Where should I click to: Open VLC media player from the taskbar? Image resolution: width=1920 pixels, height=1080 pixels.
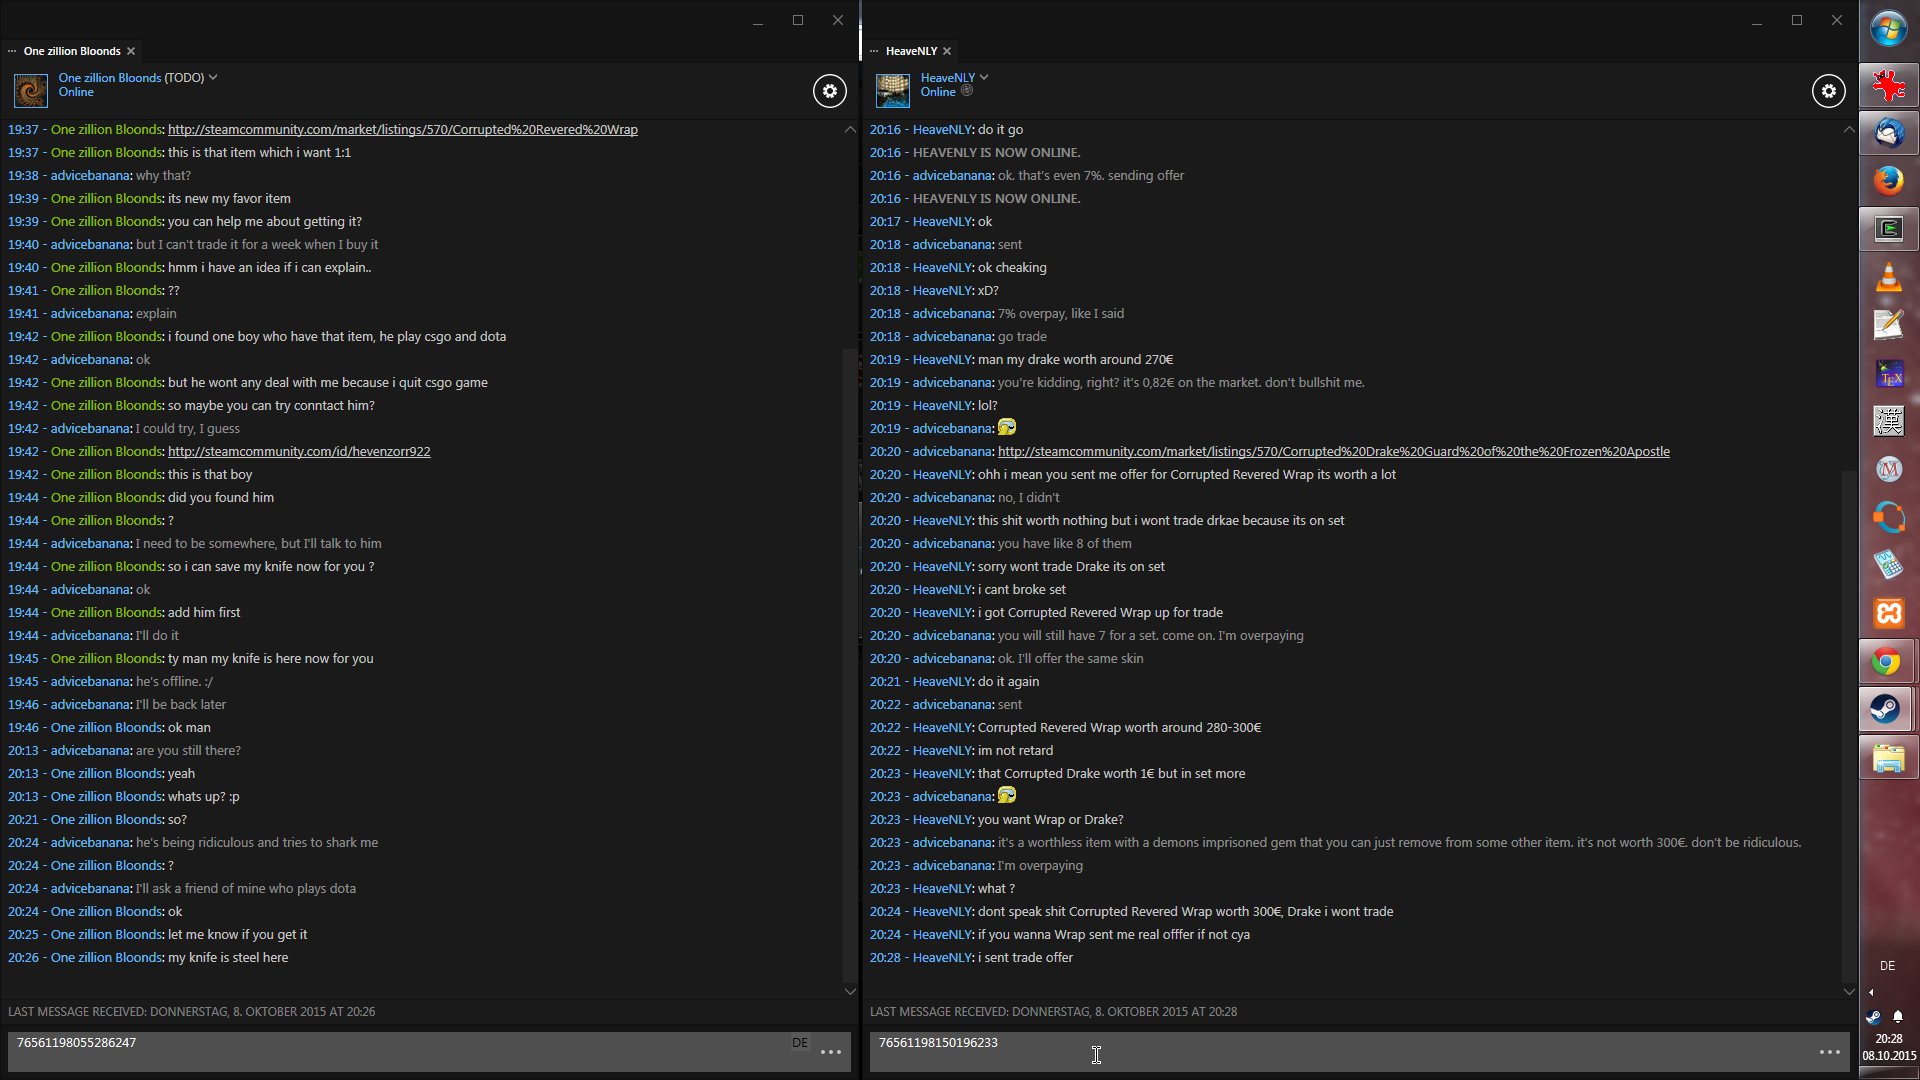[x=1887, y=277]
